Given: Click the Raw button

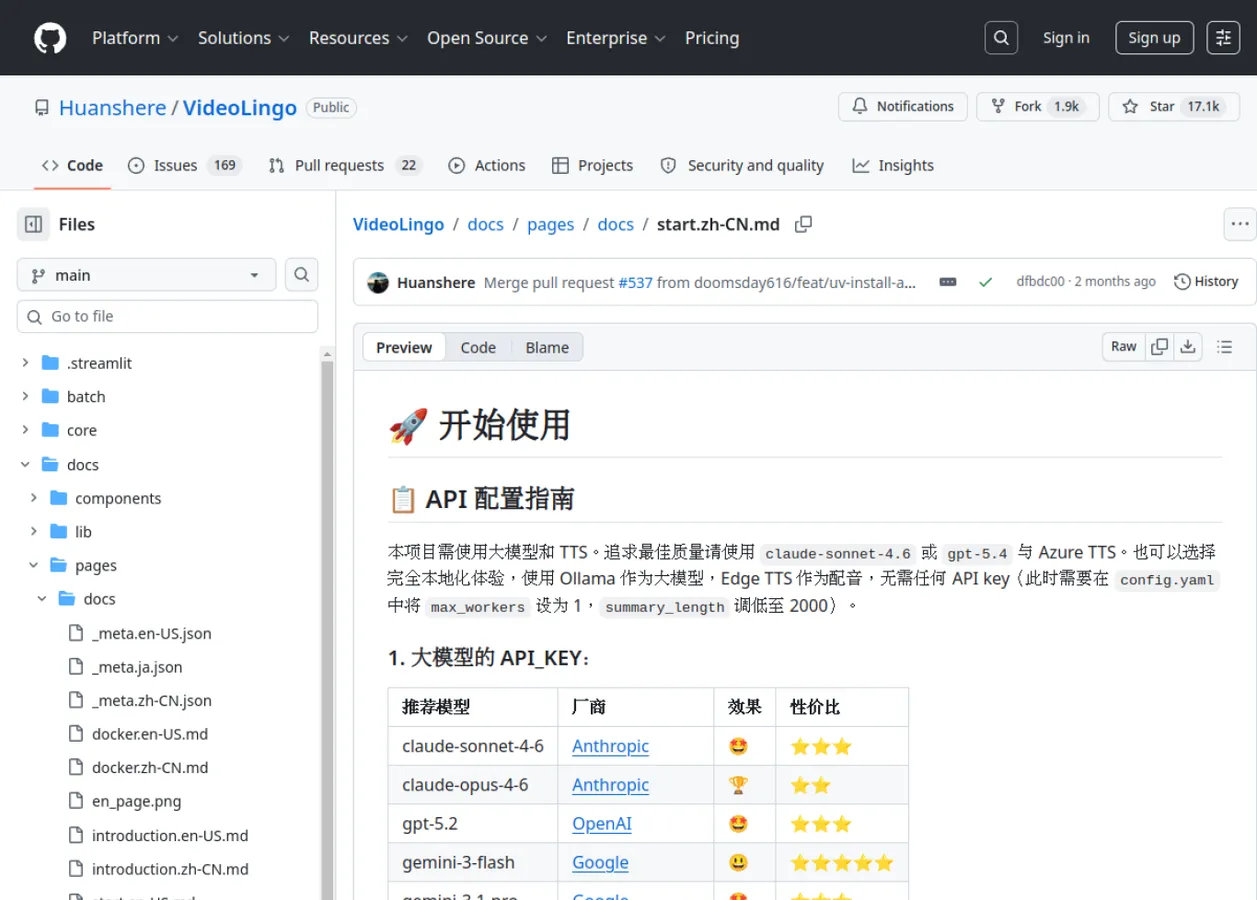Looking at the screenshot, I should [1124, 347].
